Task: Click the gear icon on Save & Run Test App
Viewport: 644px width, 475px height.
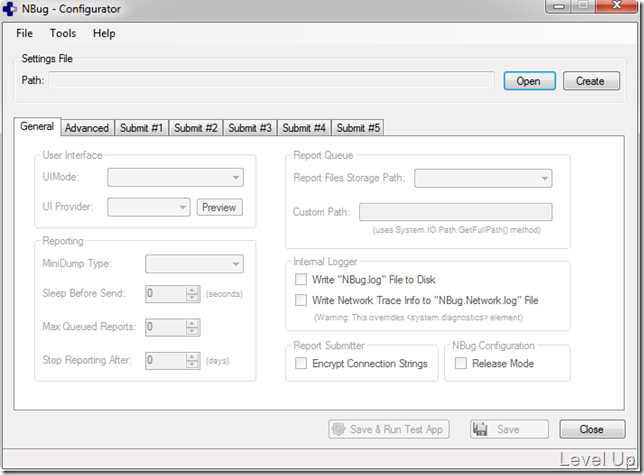Action: [x=338, y=429]
